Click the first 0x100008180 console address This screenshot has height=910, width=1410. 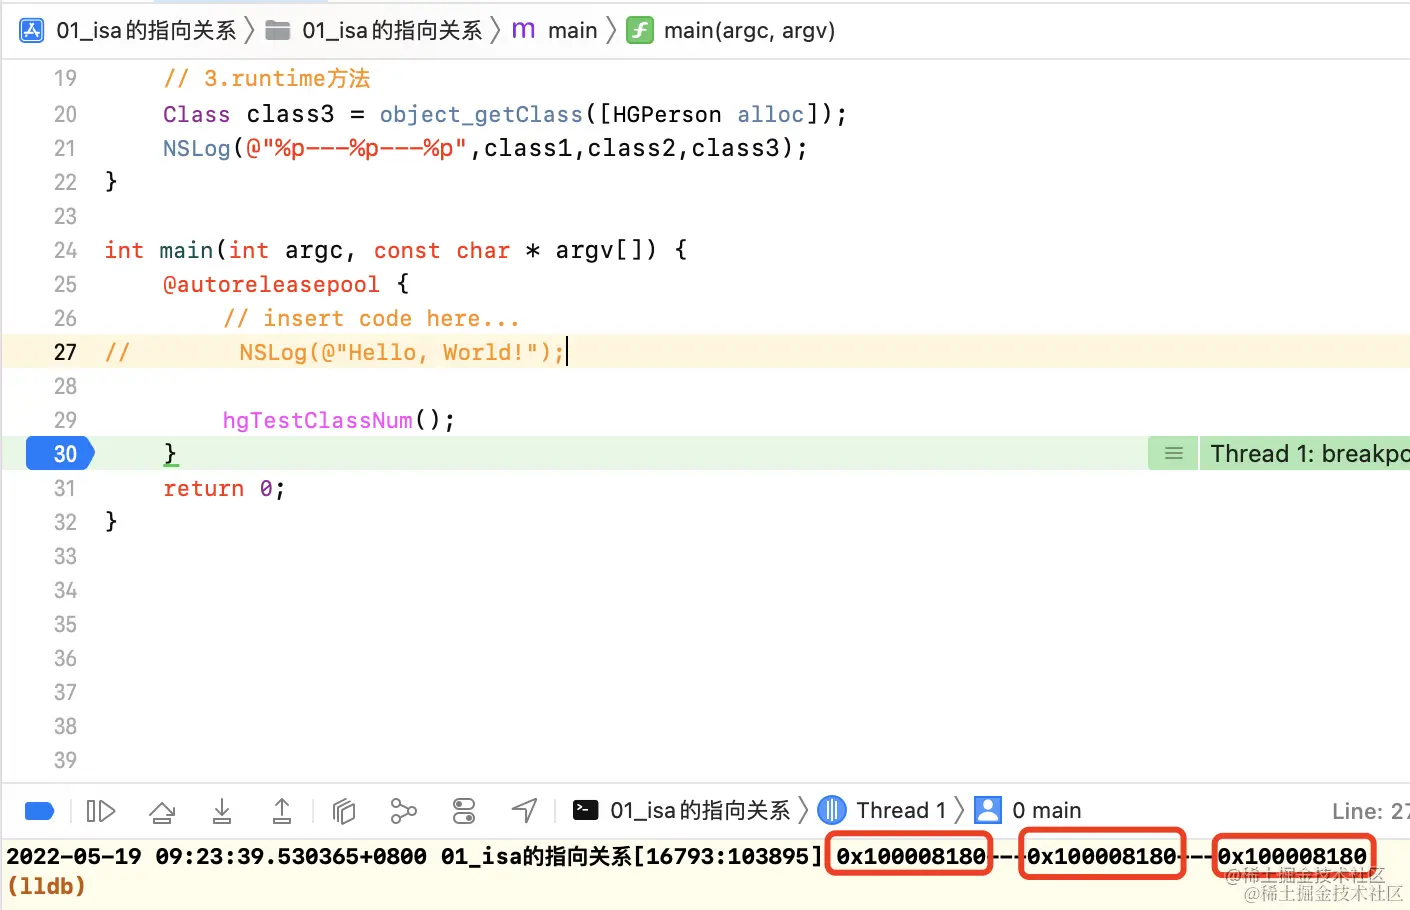click(910, 856)
